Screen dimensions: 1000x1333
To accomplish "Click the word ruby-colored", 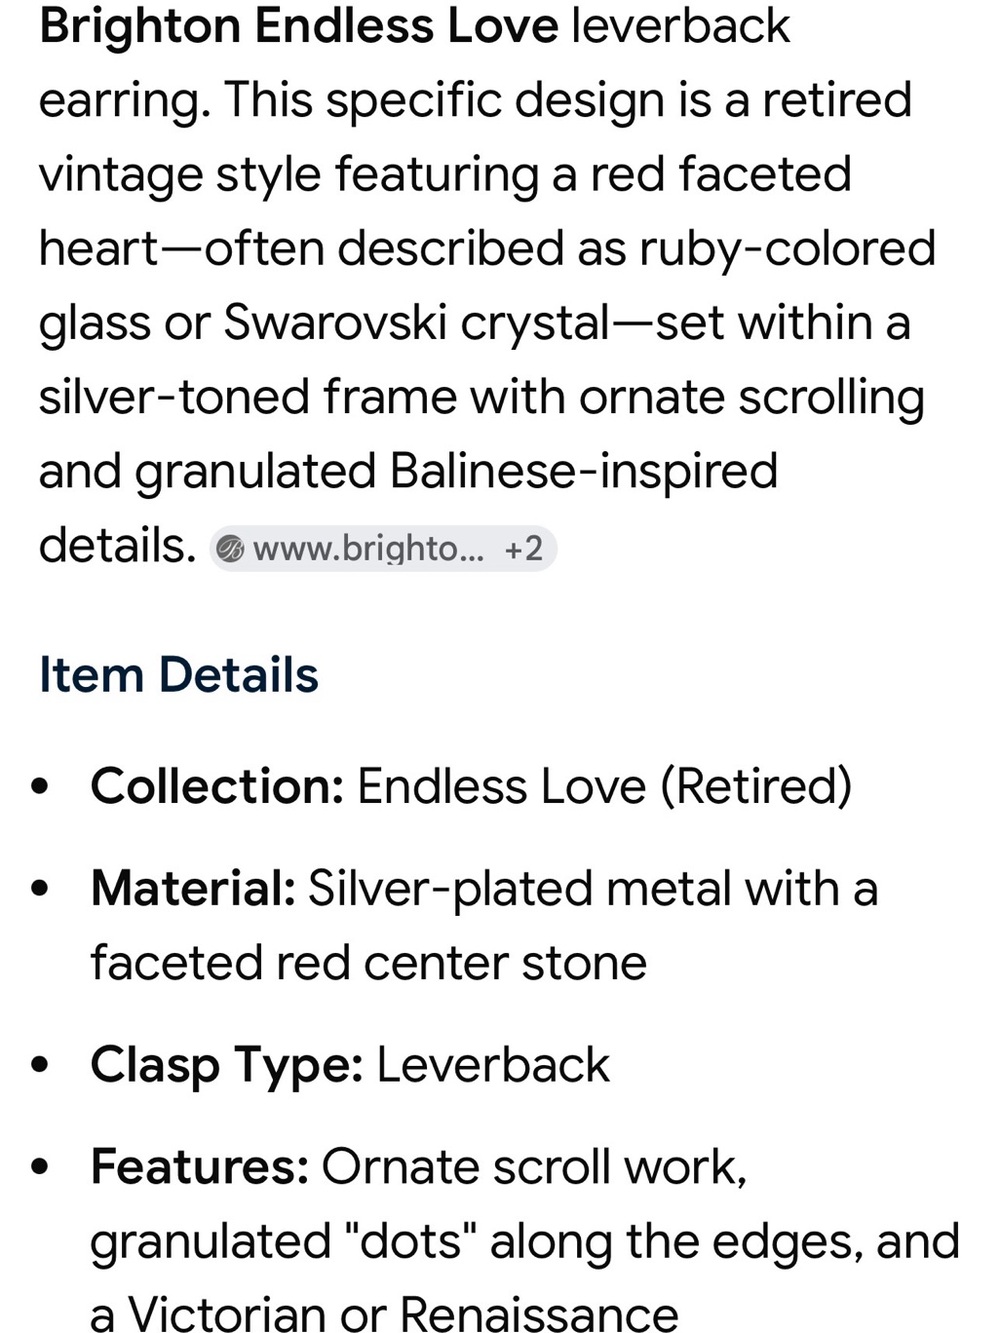I will click(x=788, y=248).
